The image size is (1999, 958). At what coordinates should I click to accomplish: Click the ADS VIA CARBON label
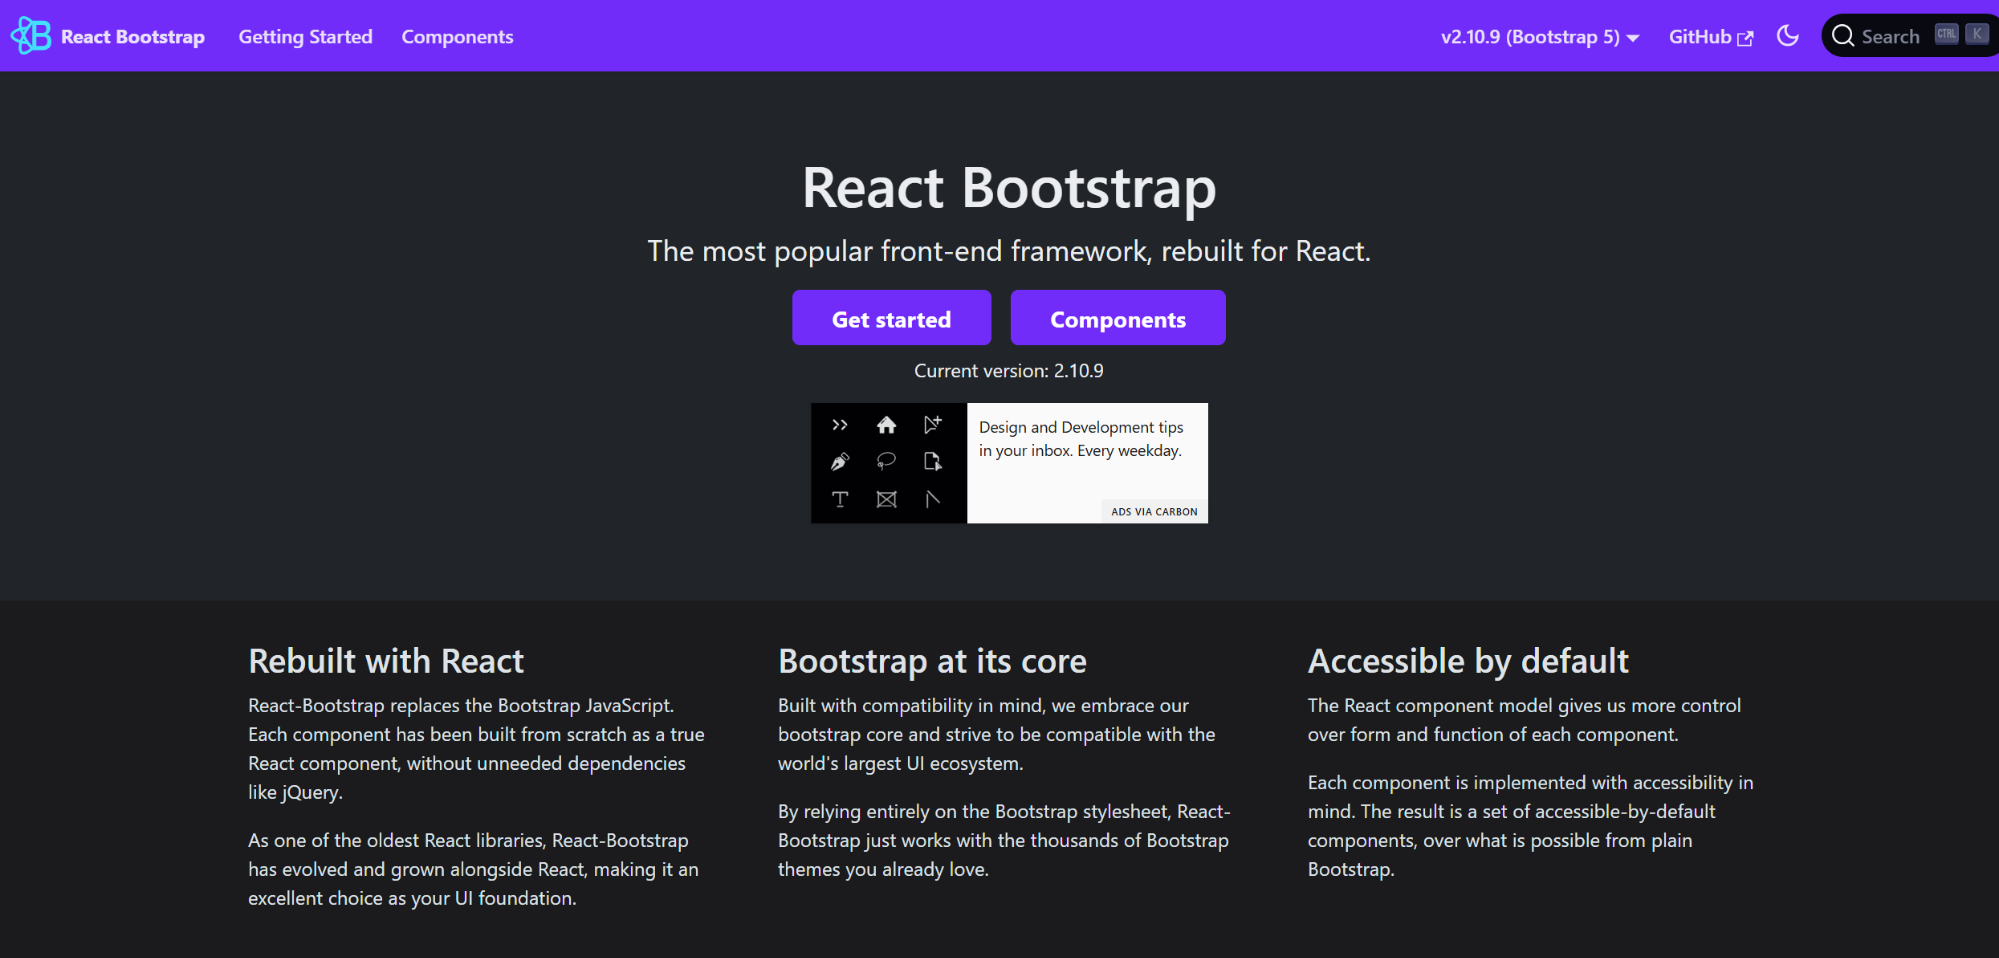pyautogui.click(x=1154, y=511)
